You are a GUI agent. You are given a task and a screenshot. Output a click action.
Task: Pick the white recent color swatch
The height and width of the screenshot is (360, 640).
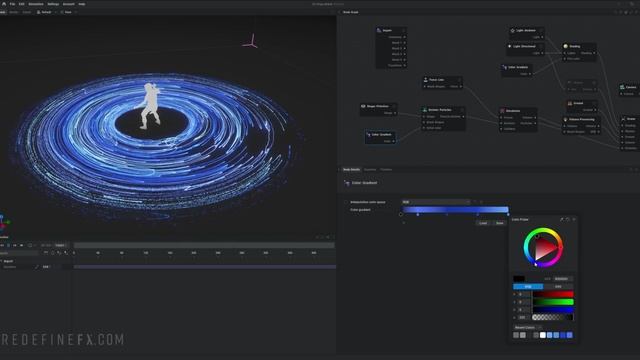click(x=542, y=335)
